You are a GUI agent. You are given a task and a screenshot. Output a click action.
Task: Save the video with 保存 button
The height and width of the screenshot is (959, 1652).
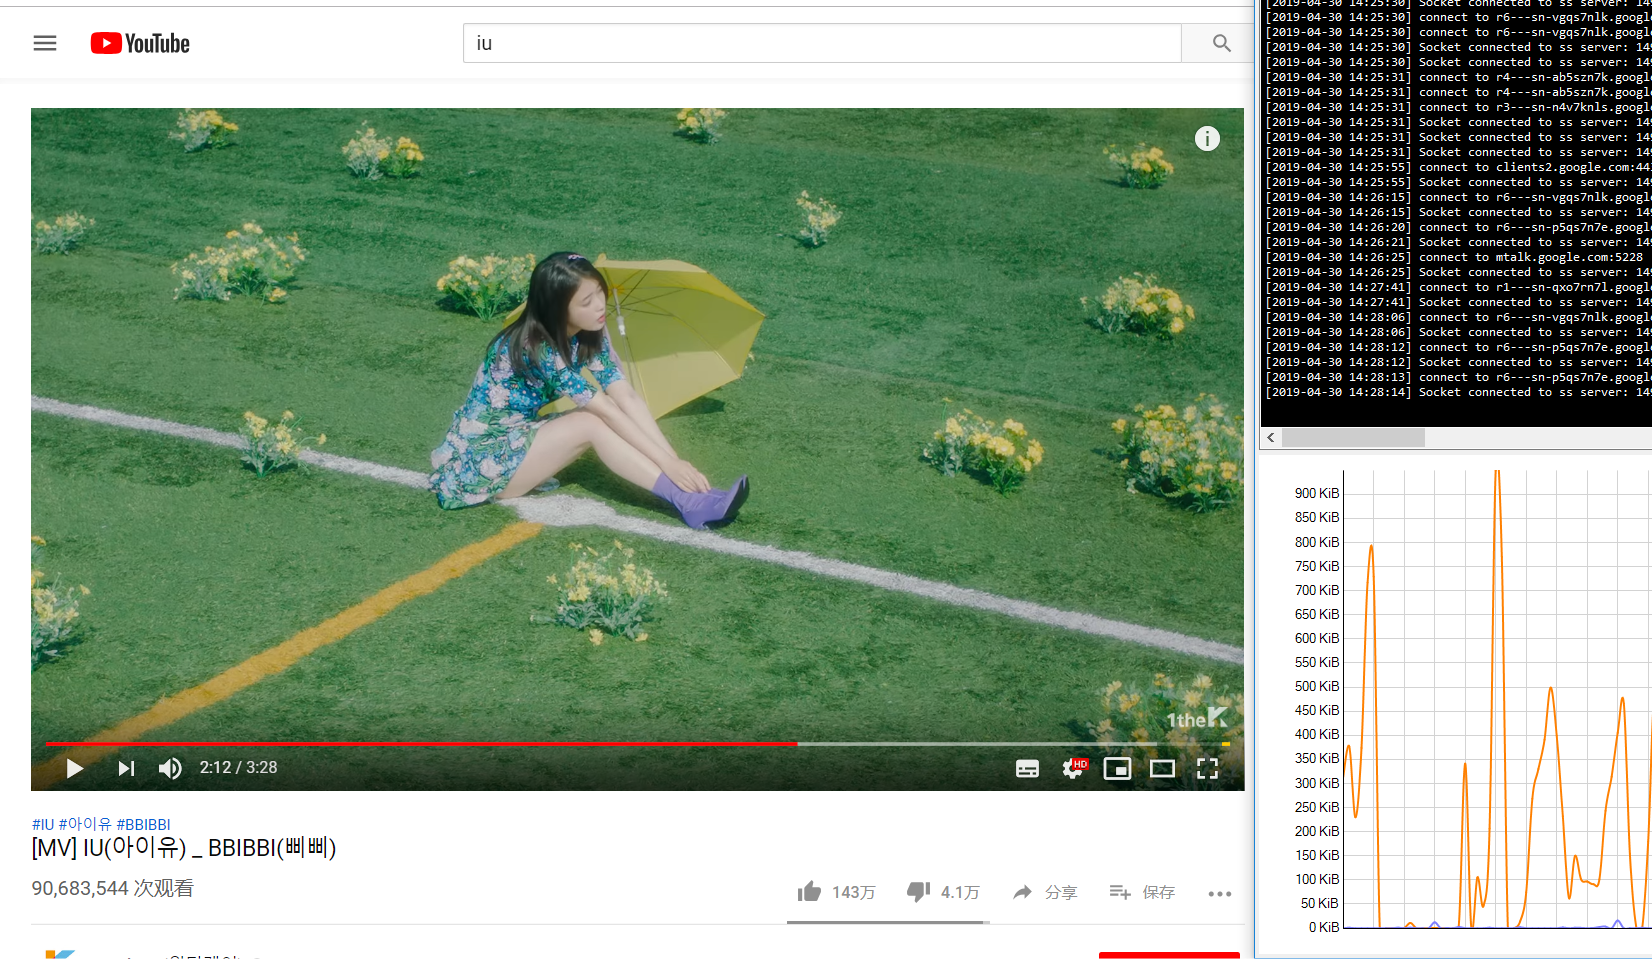pyautogui.click(x=1142, y=892)
